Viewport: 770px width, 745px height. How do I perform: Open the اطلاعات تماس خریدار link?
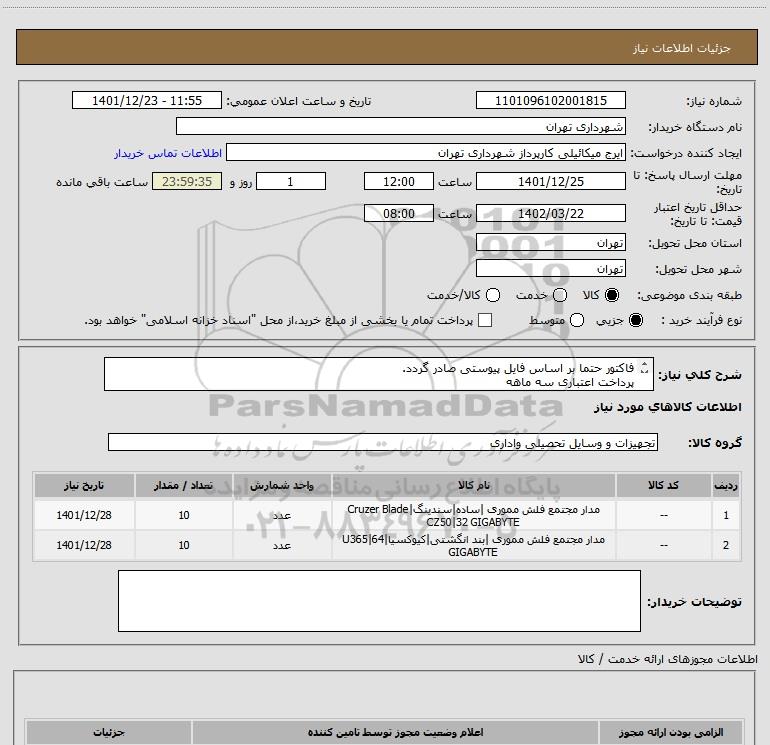click(168, 153)
